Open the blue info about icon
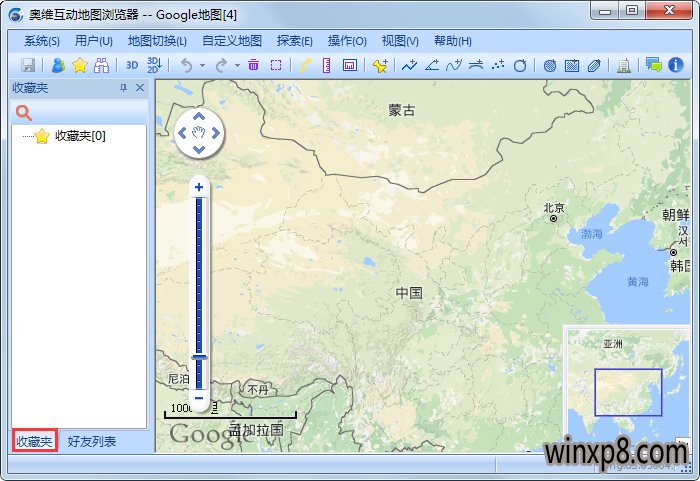 (676, 65)
